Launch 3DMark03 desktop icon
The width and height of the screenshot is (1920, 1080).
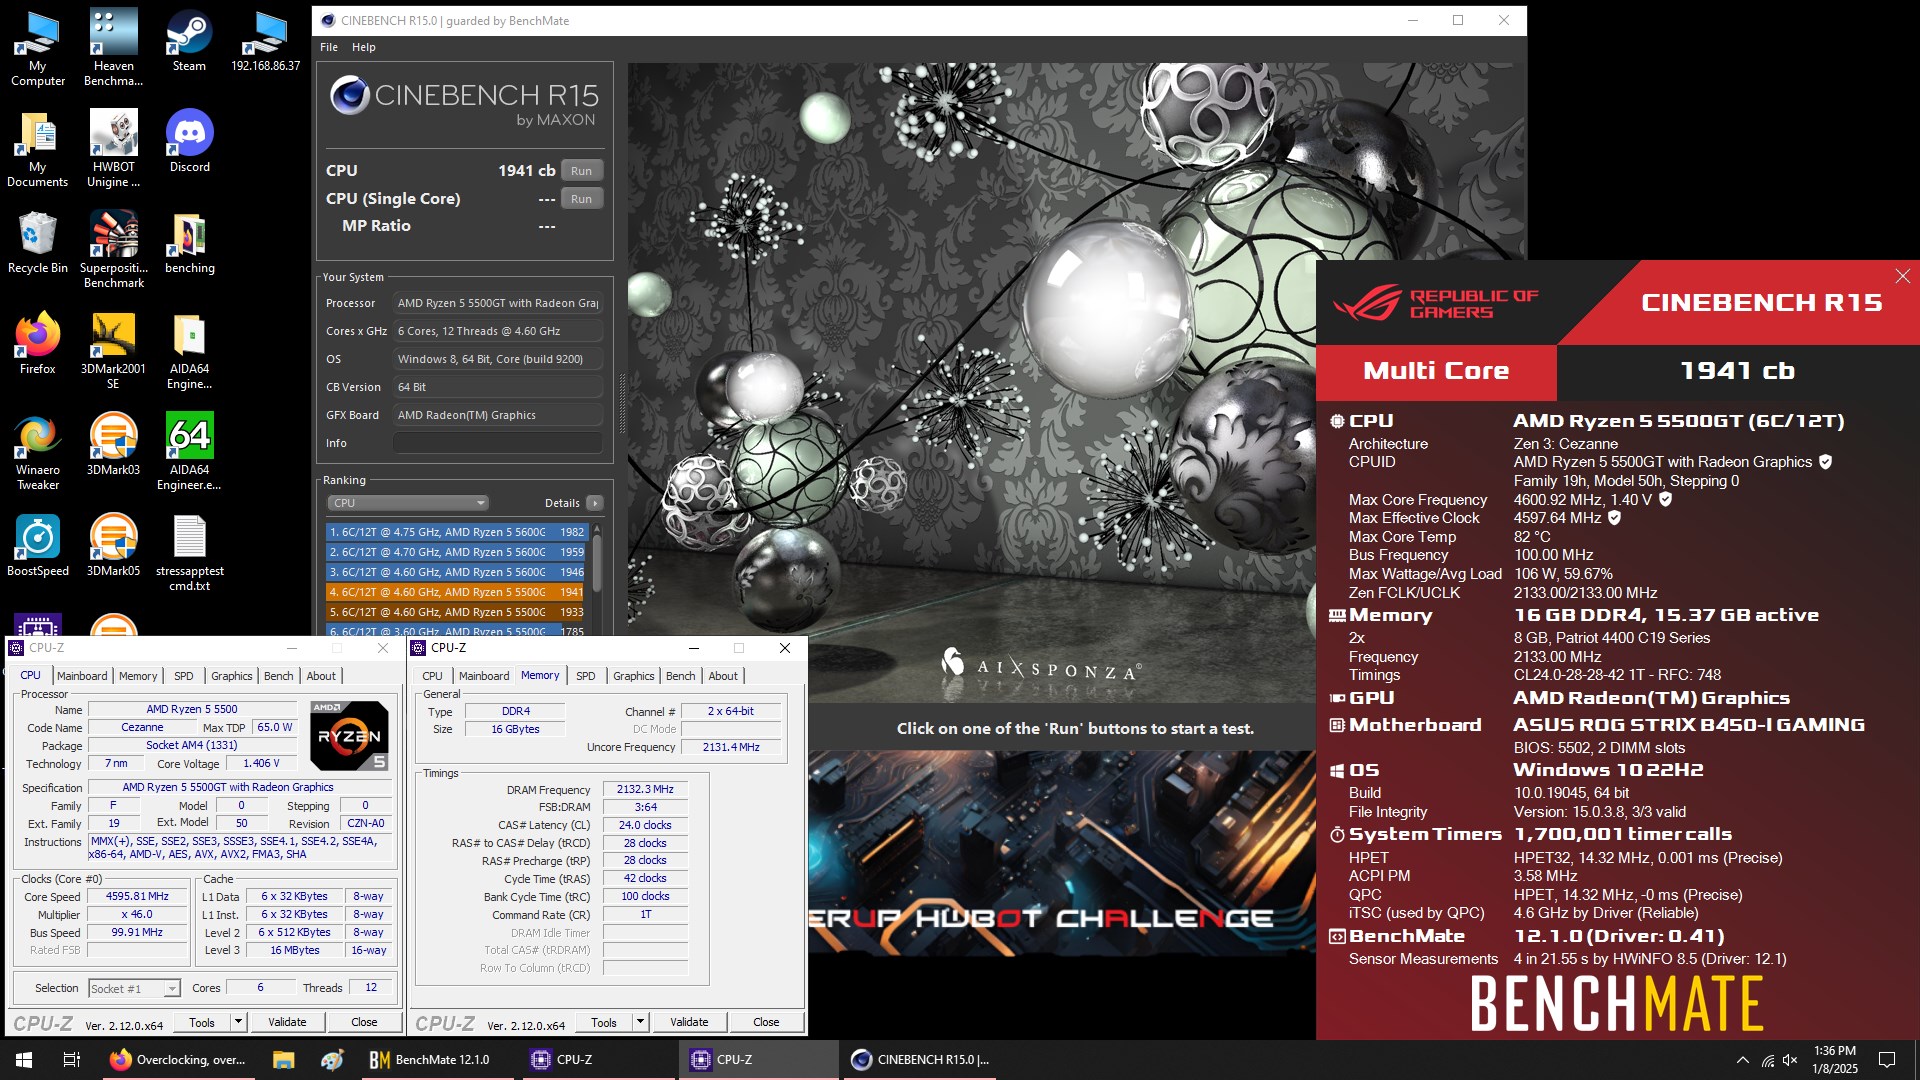113,444
